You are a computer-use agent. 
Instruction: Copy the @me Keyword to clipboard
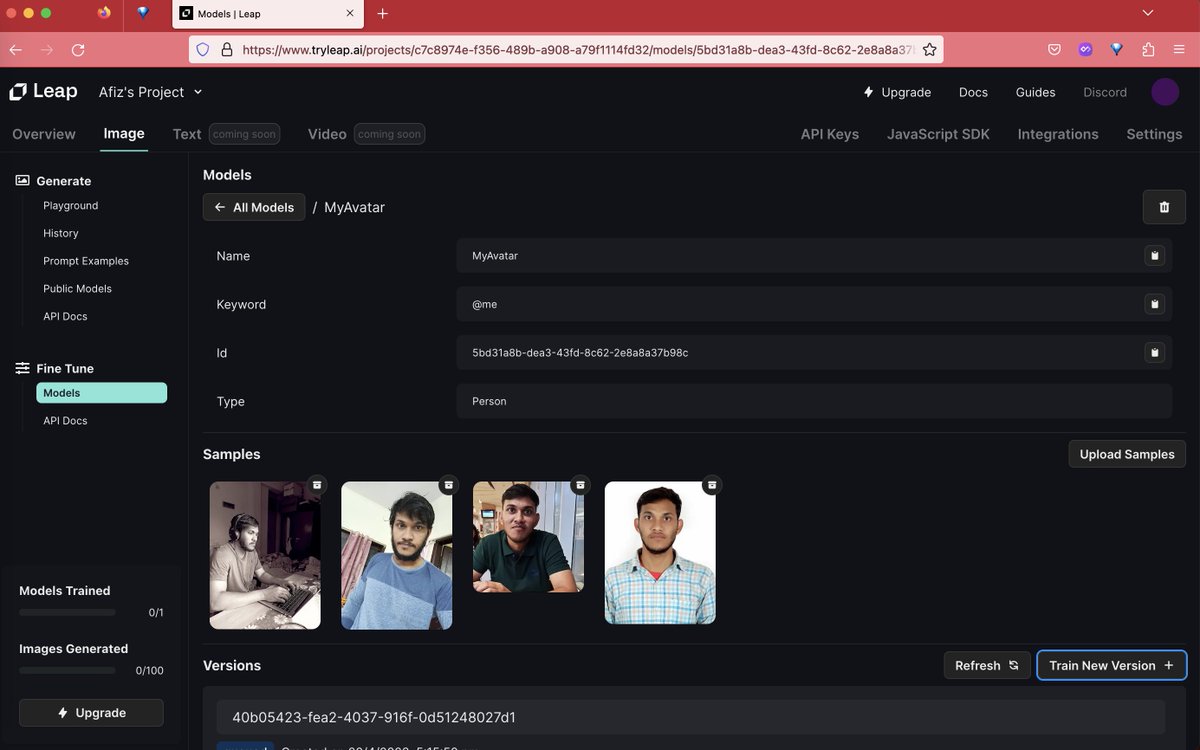point(1155,304)
